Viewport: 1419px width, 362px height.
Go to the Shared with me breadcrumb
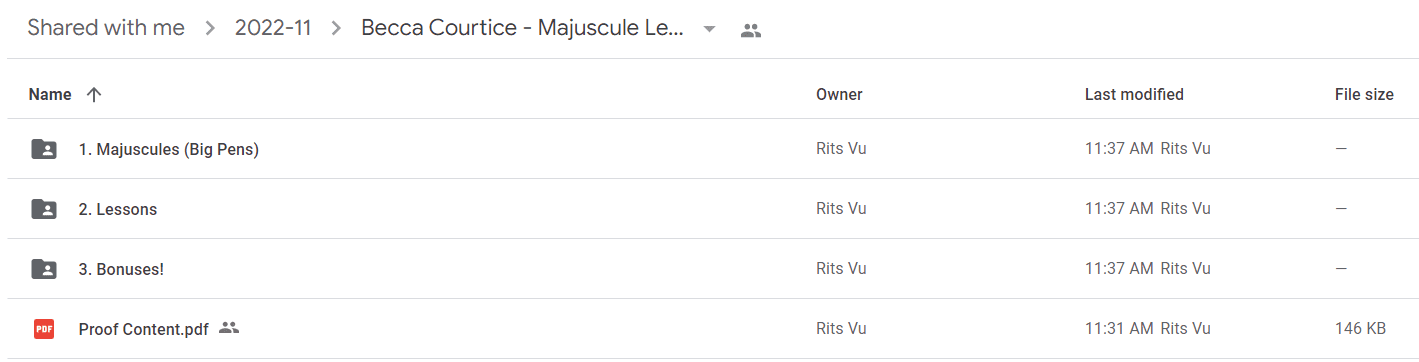tap(106, 28)
